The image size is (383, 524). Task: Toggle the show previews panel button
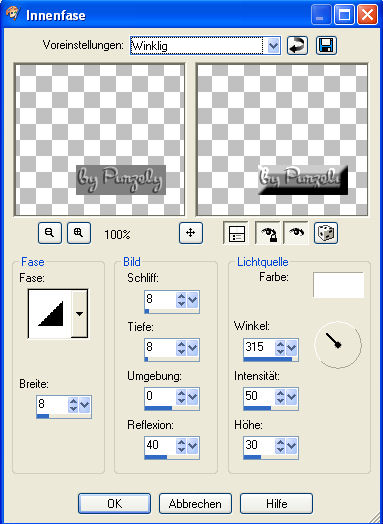point(237,233)
